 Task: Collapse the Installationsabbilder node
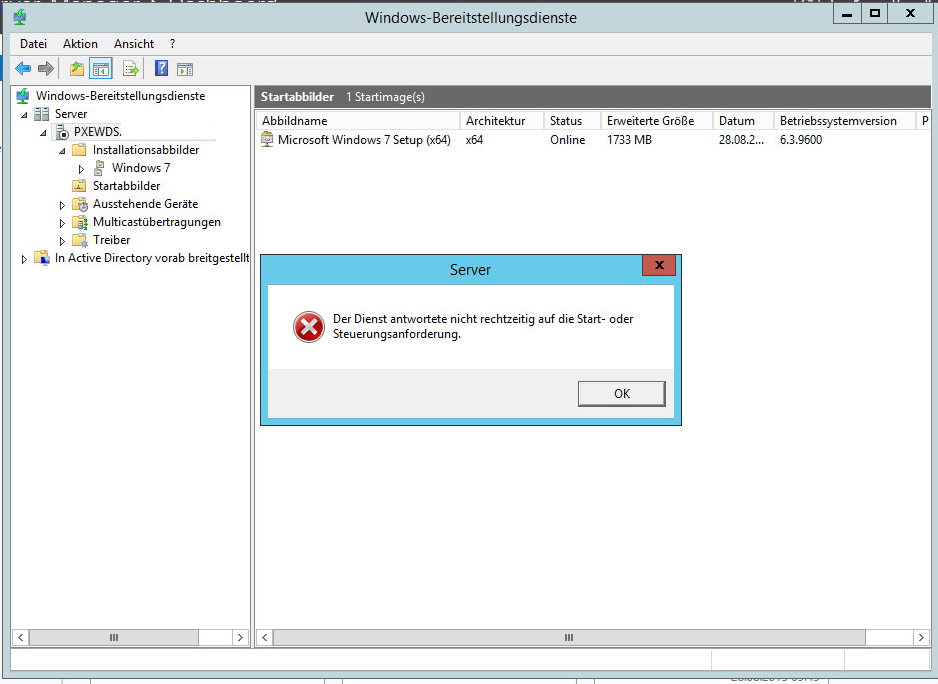click(62, 151)
